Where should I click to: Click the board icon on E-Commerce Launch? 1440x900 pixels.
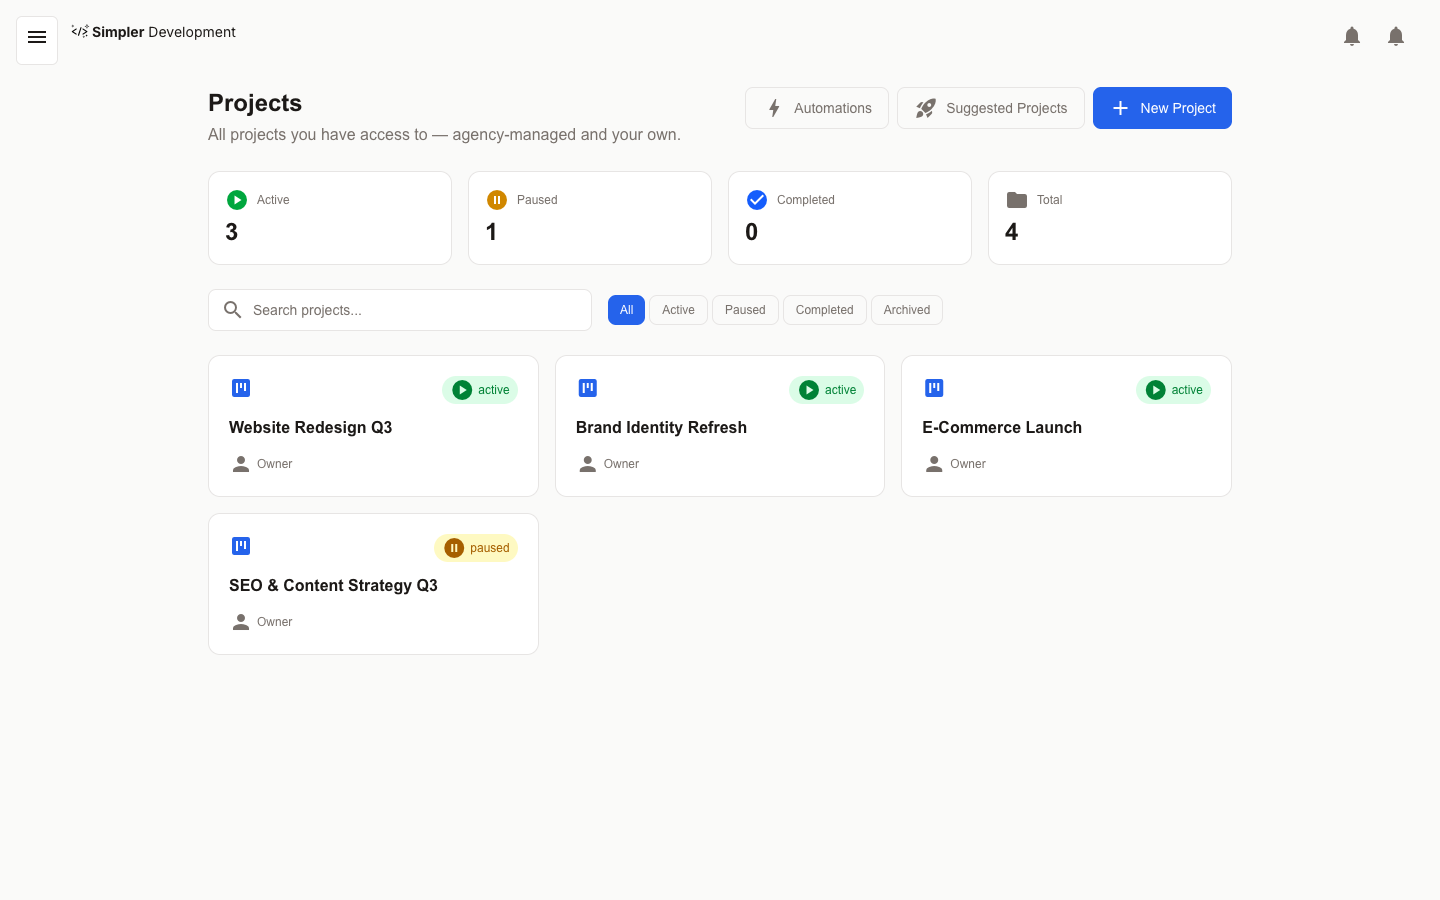(934, 388)
